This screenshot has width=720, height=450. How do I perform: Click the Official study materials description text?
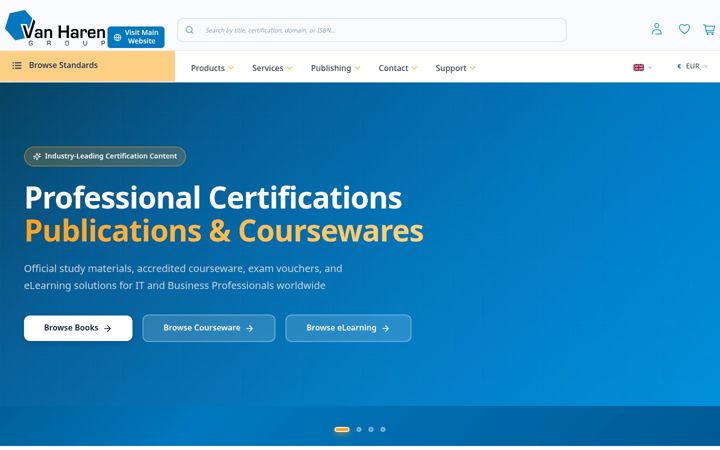click(x=183, y=277)
